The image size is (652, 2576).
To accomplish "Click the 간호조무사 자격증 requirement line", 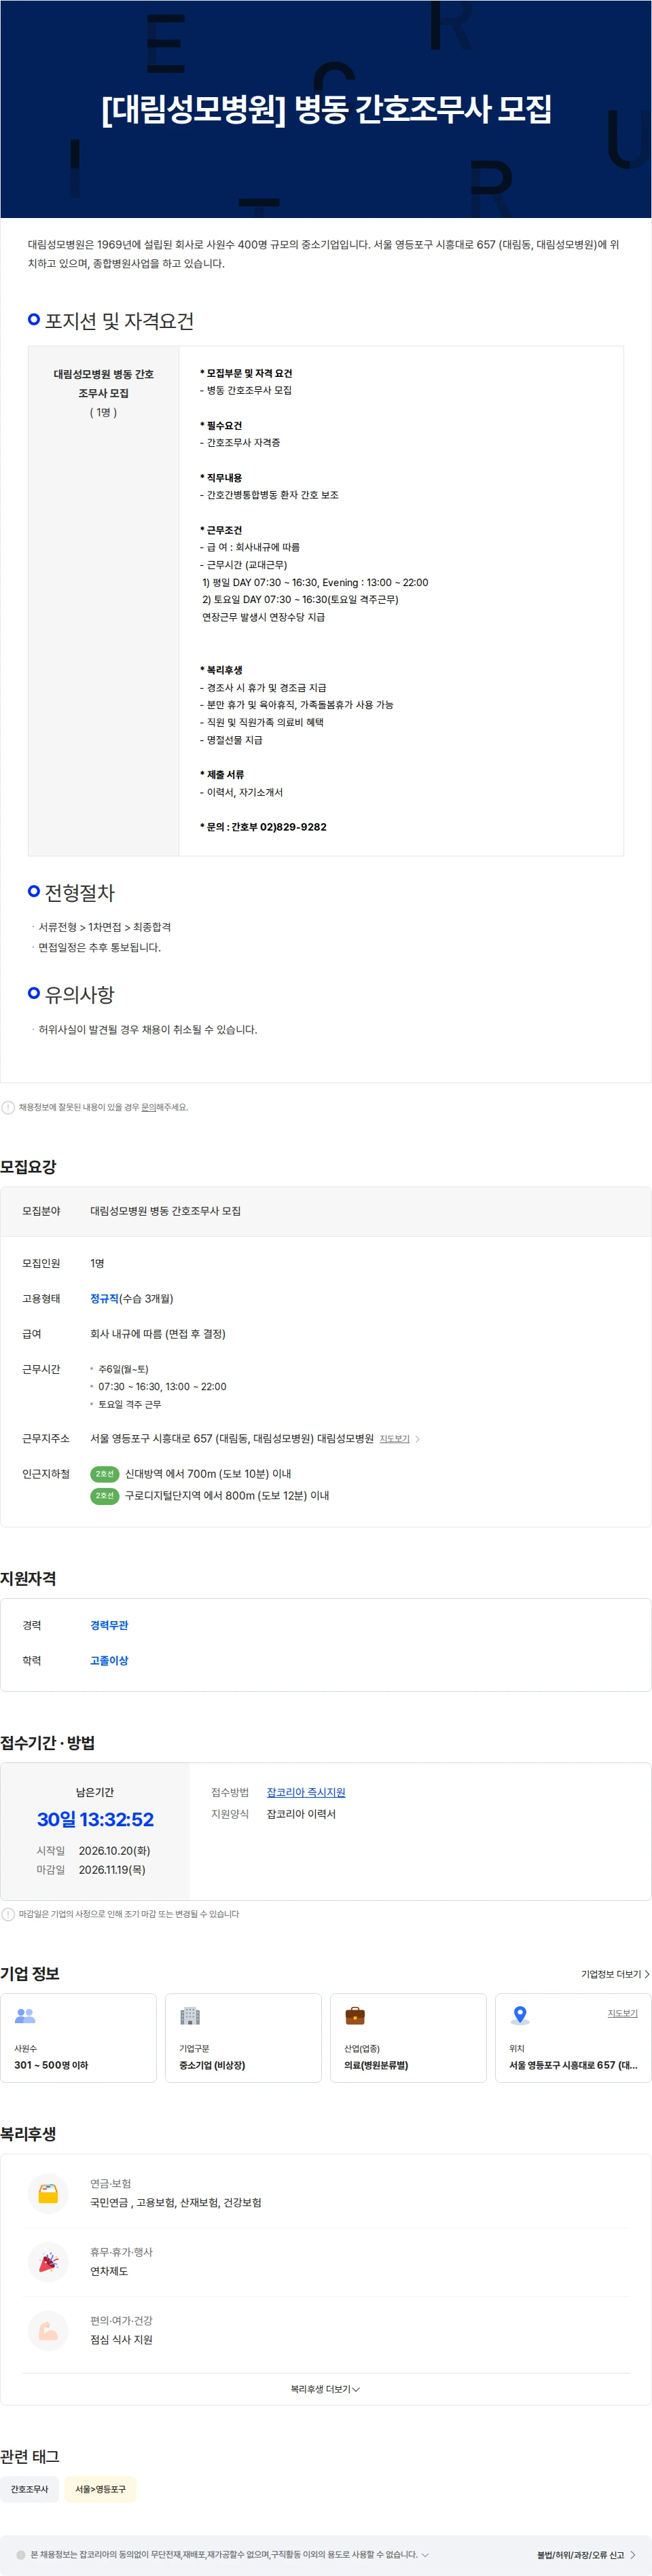I will [x=240, y=442].
